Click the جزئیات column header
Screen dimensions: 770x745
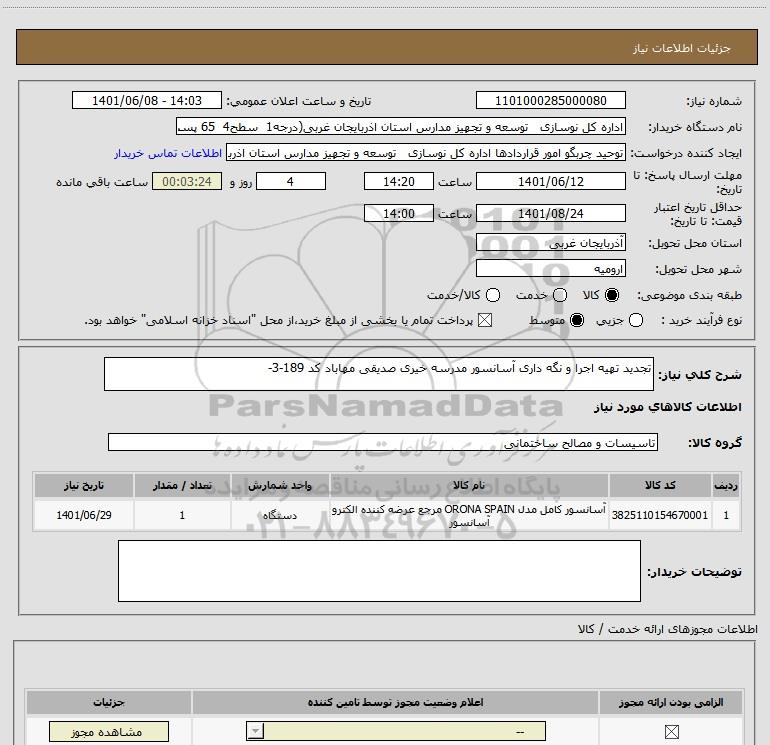(x=109, y=702)
